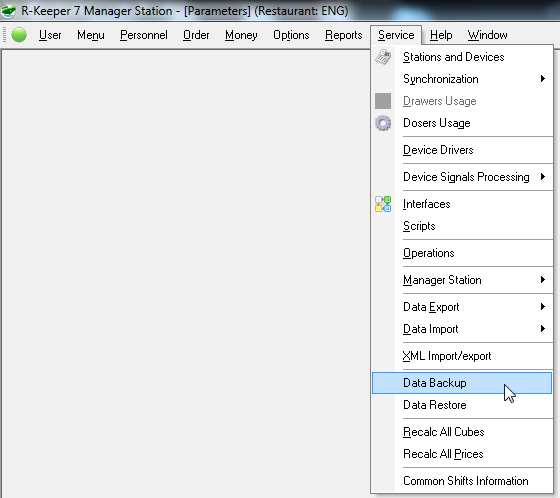
Task: Expand the Manager Station submenu
Action: 542,280
